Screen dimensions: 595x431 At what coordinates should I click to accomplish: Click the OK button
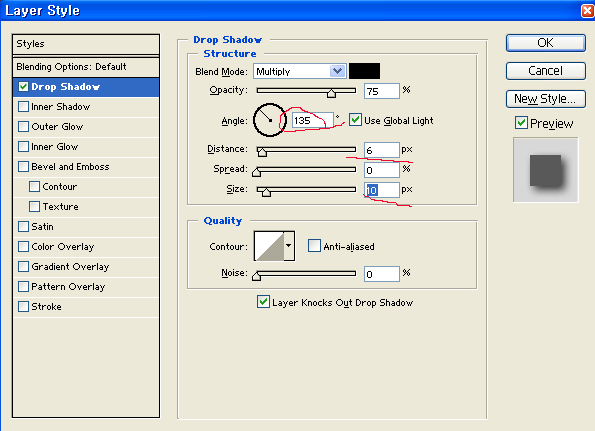click(546, 43)
